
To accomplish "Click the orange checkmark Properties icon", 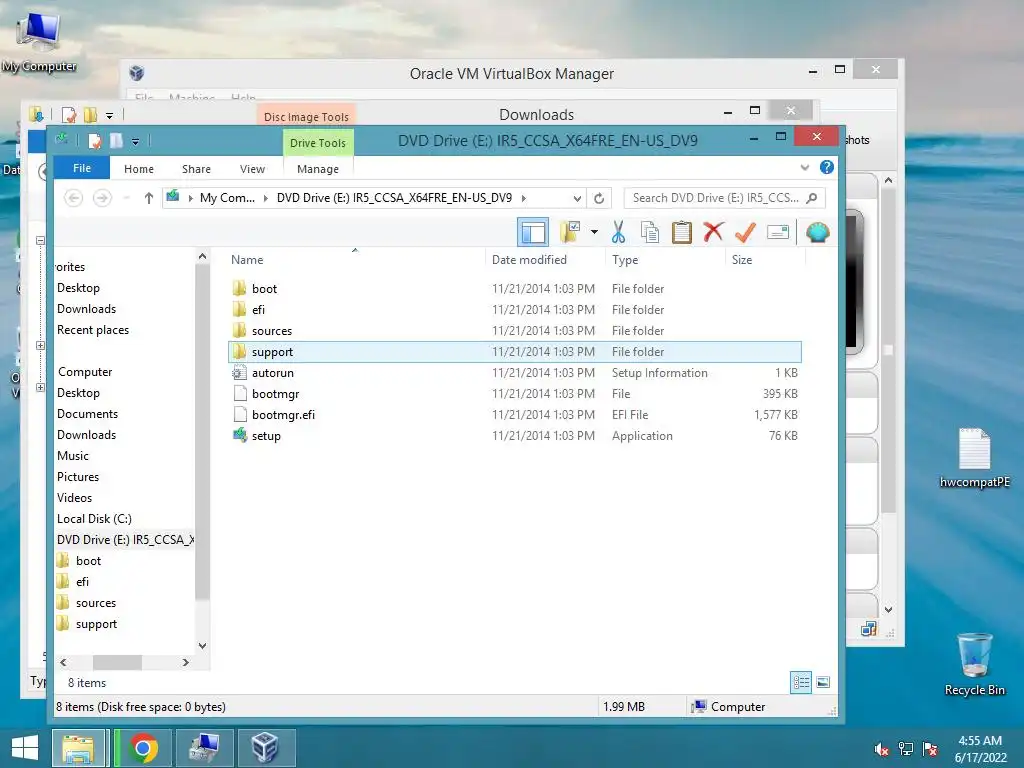I will pyautogui.click(x=745, y=232).
